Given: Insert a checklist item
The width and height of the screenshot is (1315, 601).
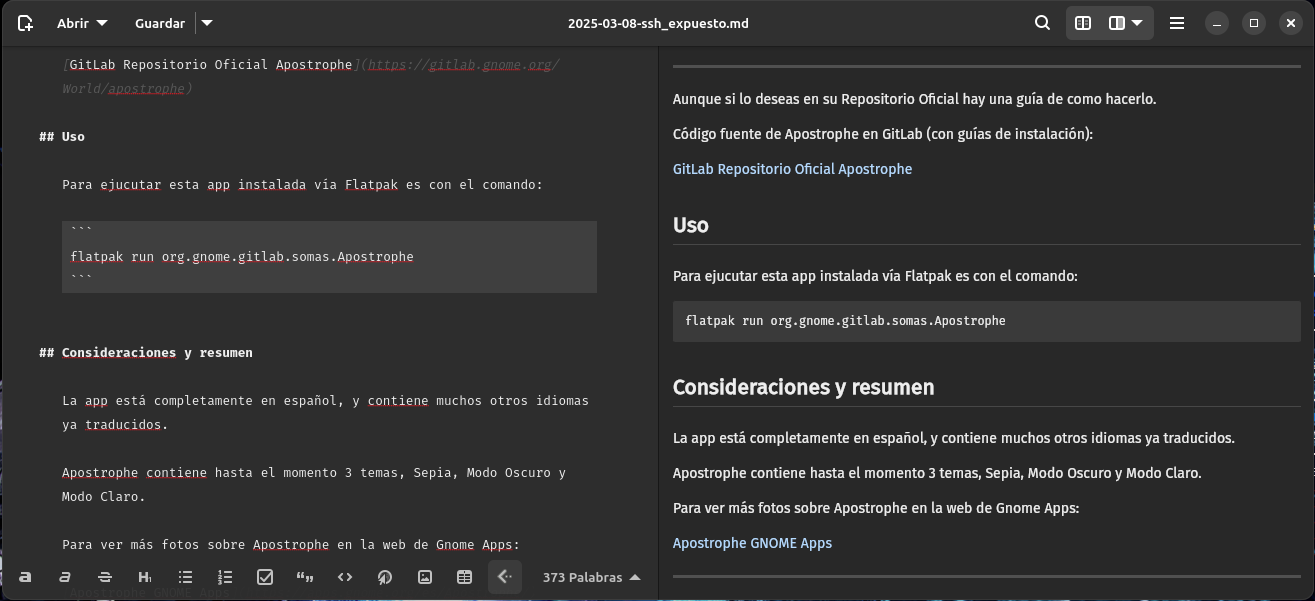Looking at the screenshot, I should 265,577.
